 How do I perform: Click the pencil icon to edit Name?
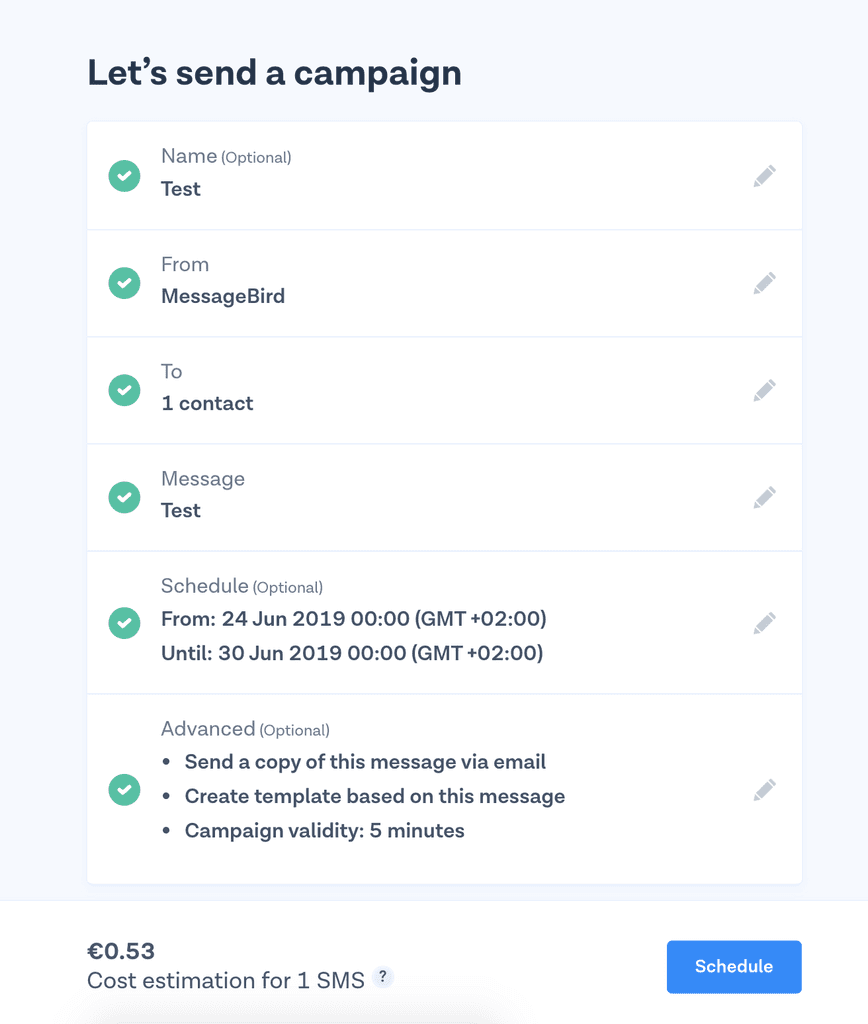[764, 175]
